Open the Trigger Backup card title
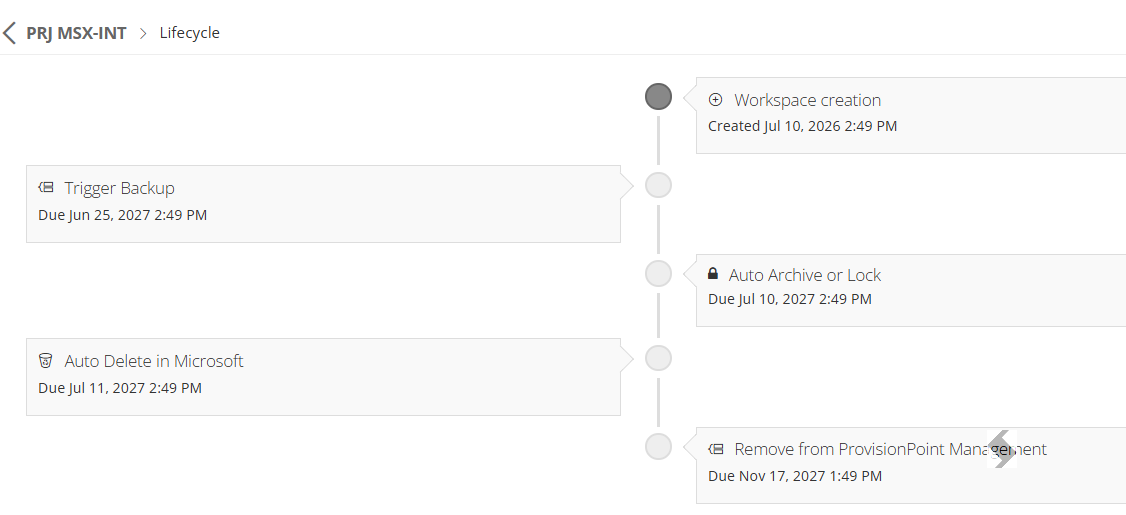1126x515 pixels. click(x=119, y=188)
